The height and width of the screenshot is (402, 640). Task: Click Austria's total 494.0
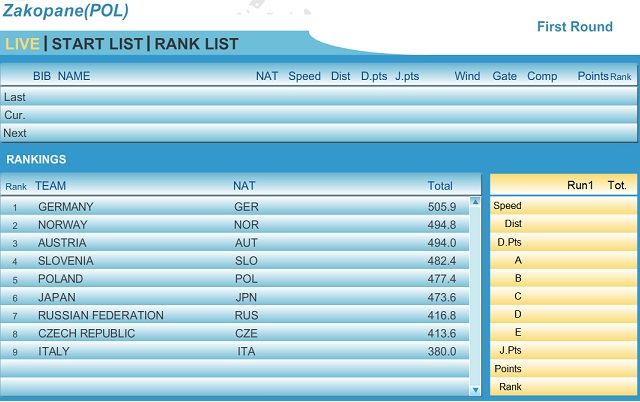[x=442, y=243]
